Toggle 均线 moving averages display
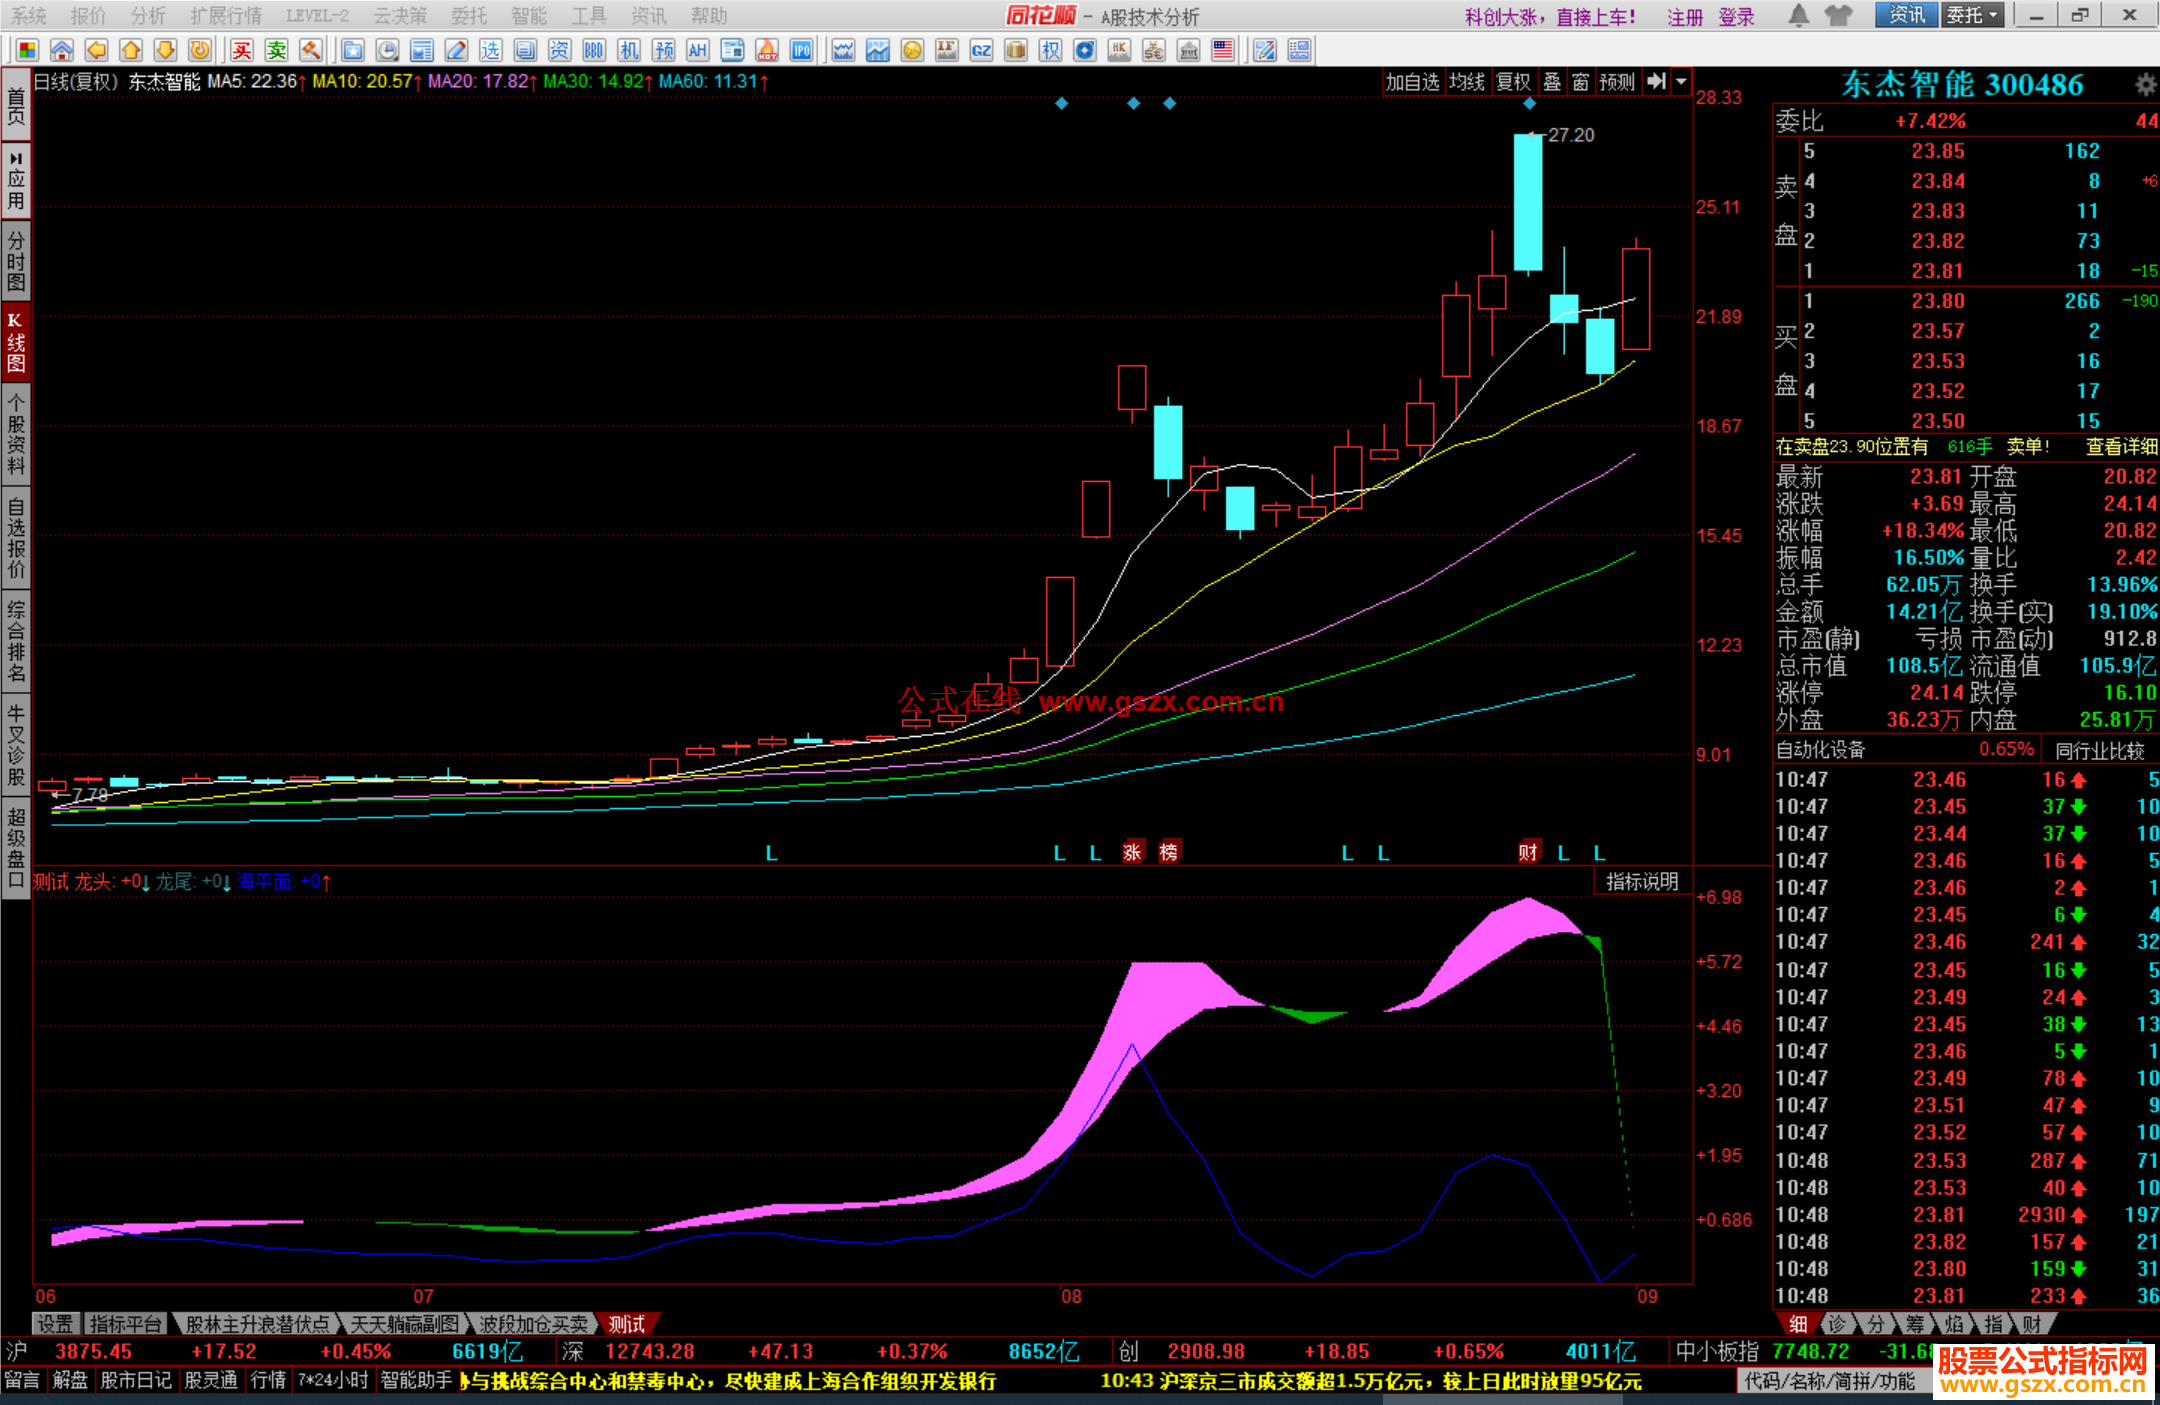This screenshot has width=2160, height=1405. pyautogui.click(x=1467, y=82)
